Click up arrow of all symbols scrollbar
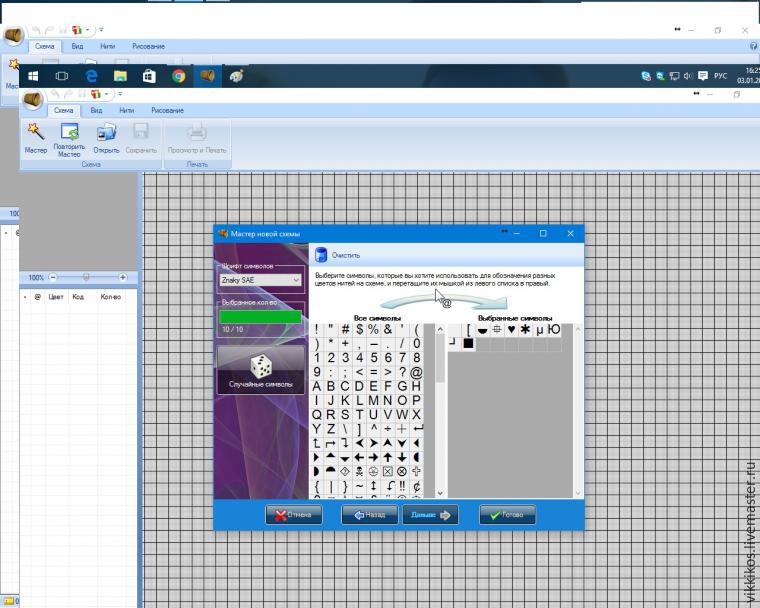 pyautogui.click(x=440, y=330)
